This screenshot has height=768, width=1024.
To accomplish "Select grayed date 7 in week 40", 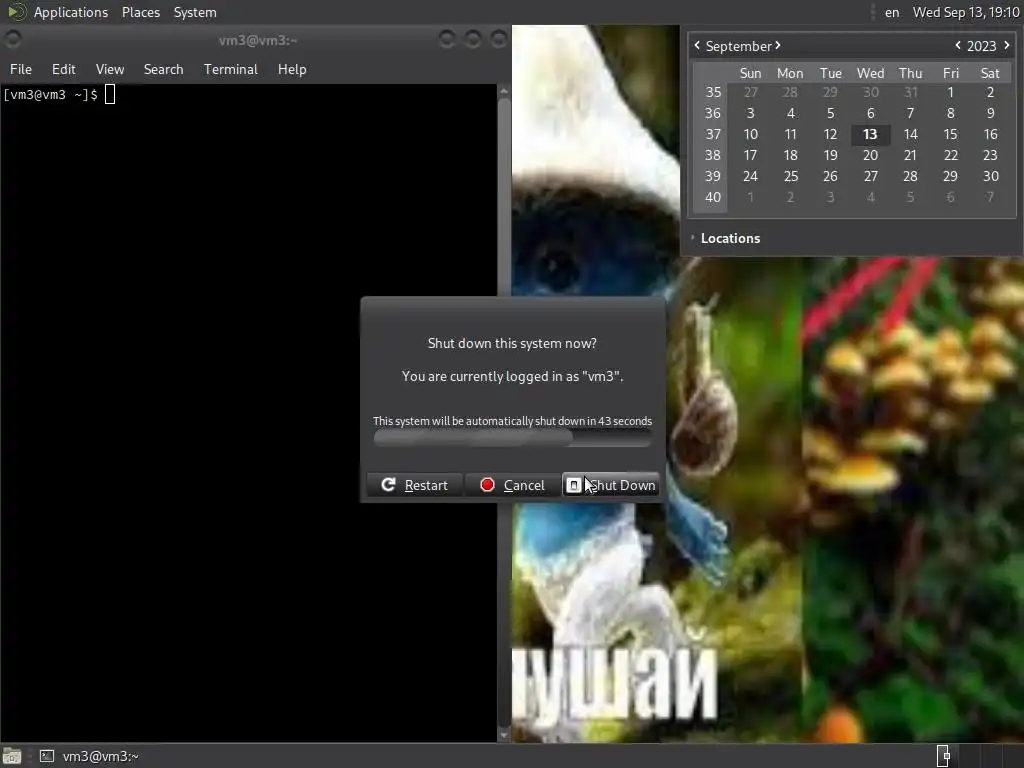I will 991,197.
